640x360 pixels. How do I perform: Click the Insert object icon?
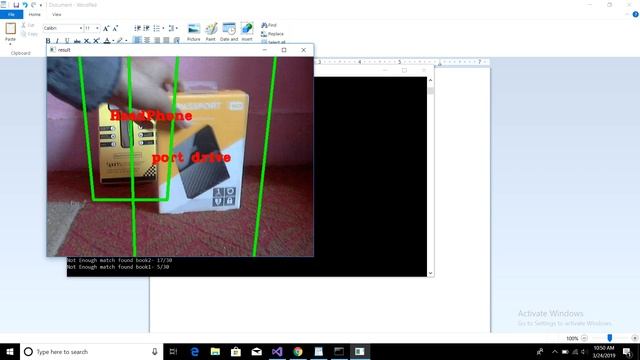247,32
